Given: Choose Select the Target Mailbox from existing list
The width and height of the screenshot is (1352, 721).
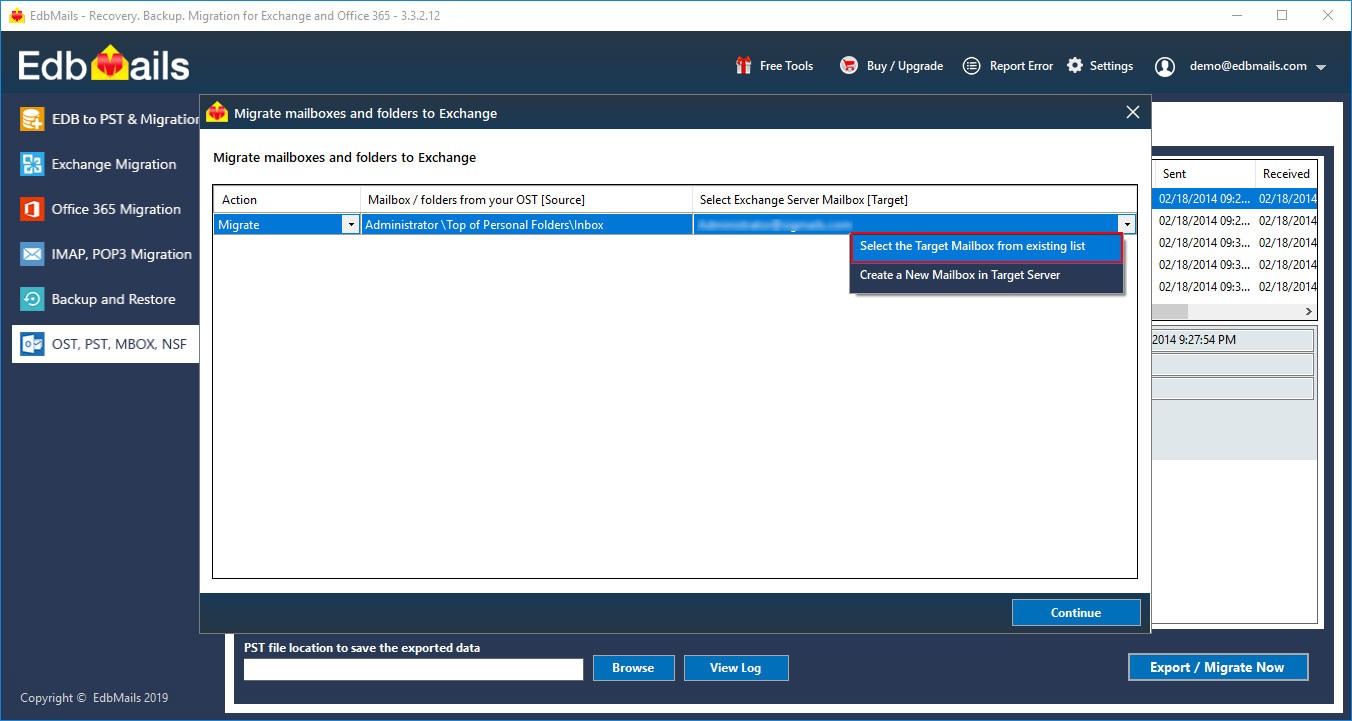Looking at the screenshot, I should (986, 246).
